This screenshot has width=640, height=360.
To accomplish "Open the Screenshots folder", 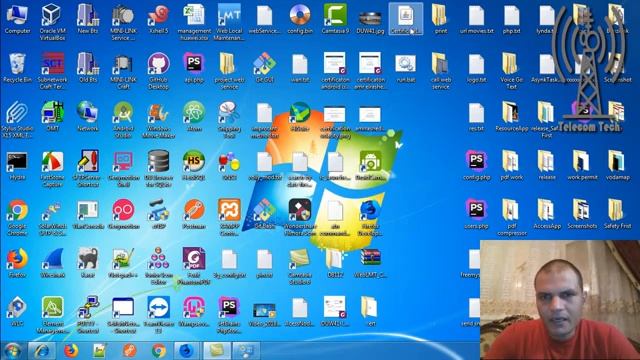I will 582,215.
